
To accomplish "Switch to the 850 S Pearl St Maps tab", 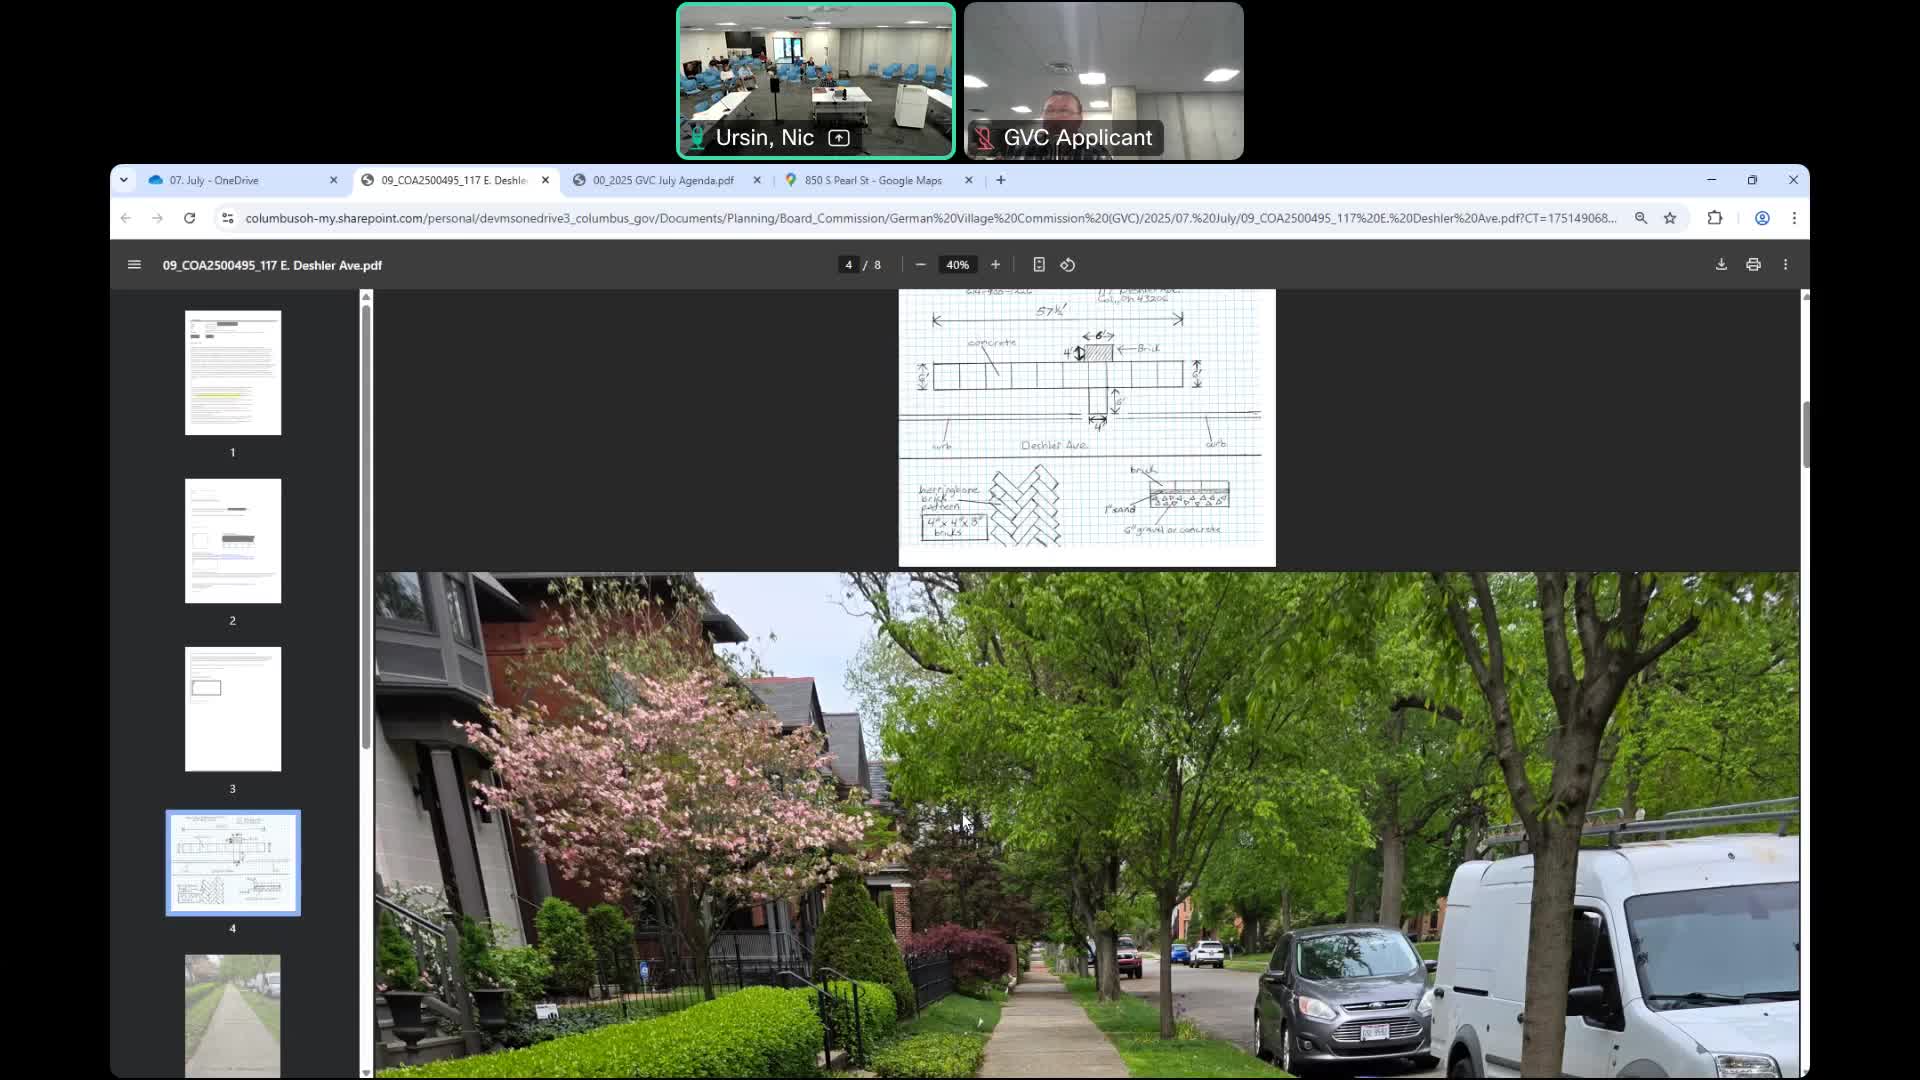I will [x=878, y=180].
